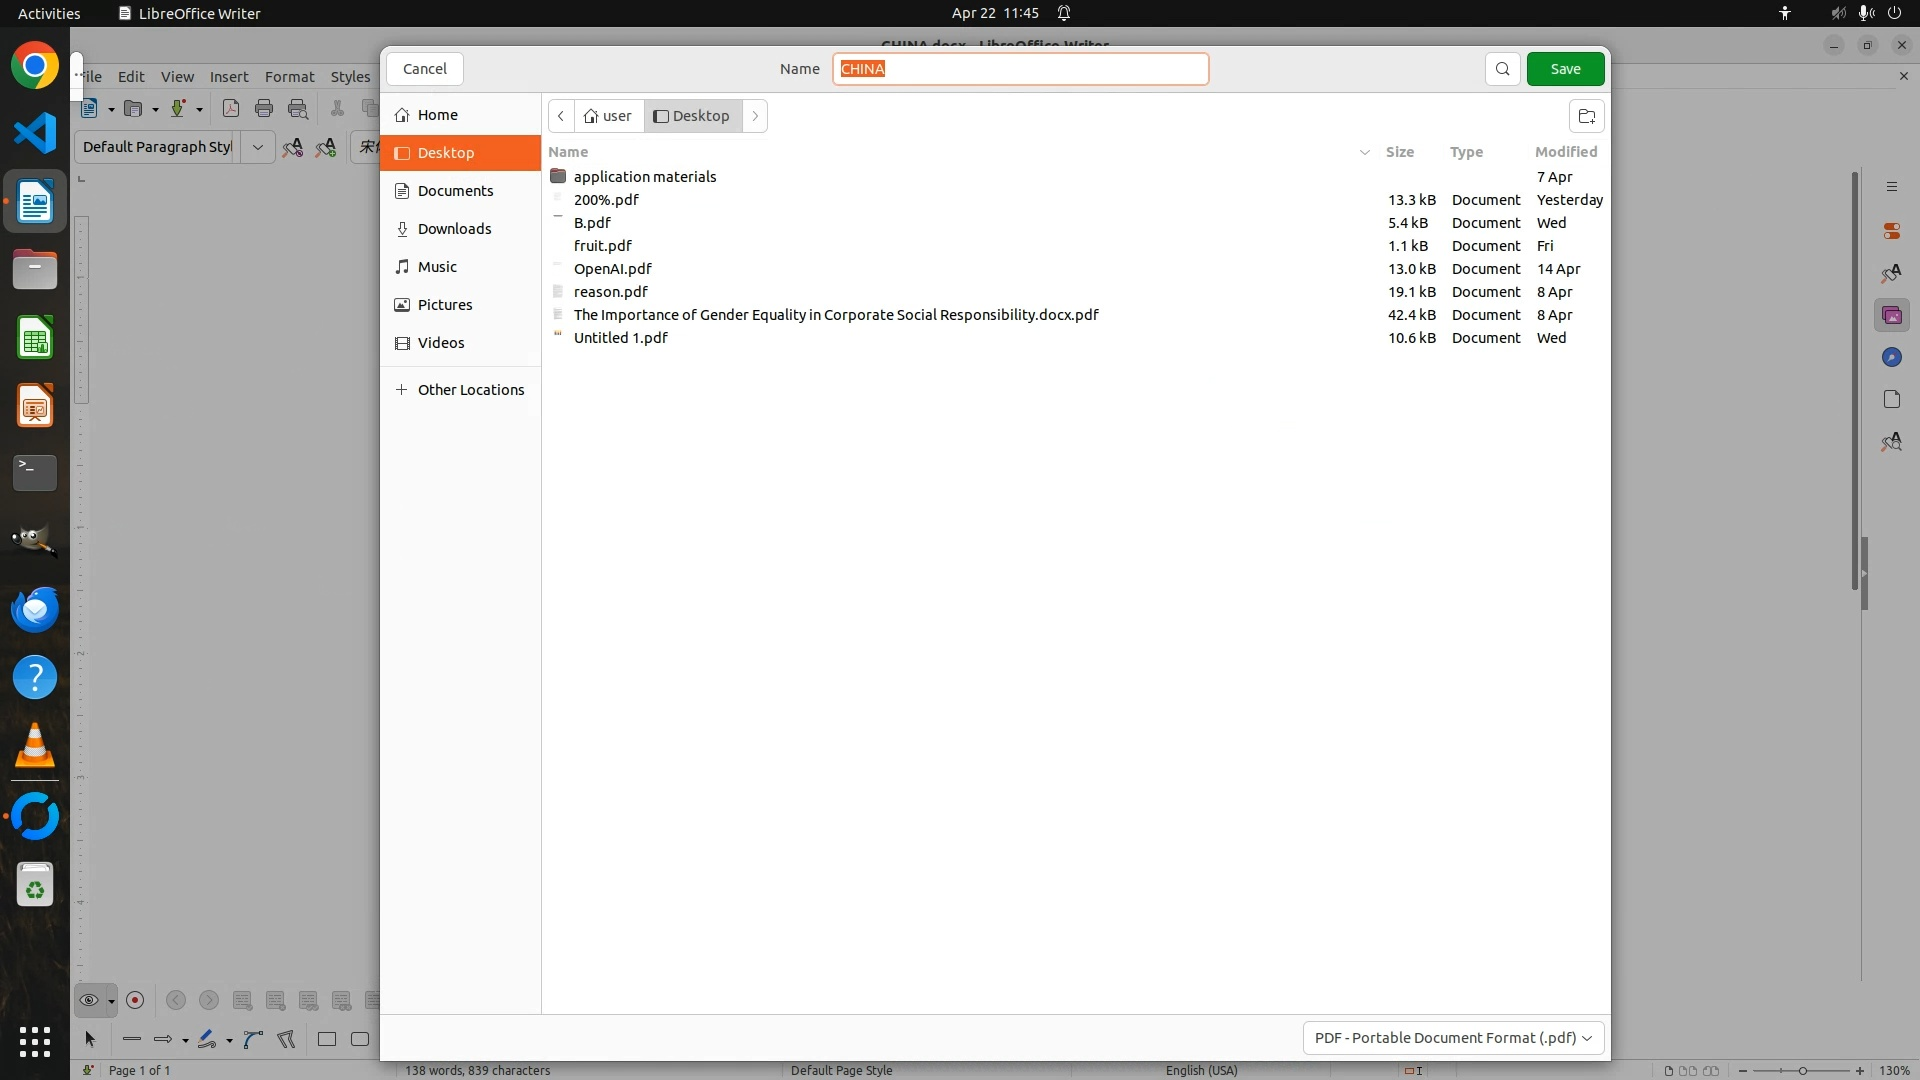The height and width of the screenshot is (1080, 1920).
Task: Sort files using Name column arrow
Action: tap(1364, 152)
